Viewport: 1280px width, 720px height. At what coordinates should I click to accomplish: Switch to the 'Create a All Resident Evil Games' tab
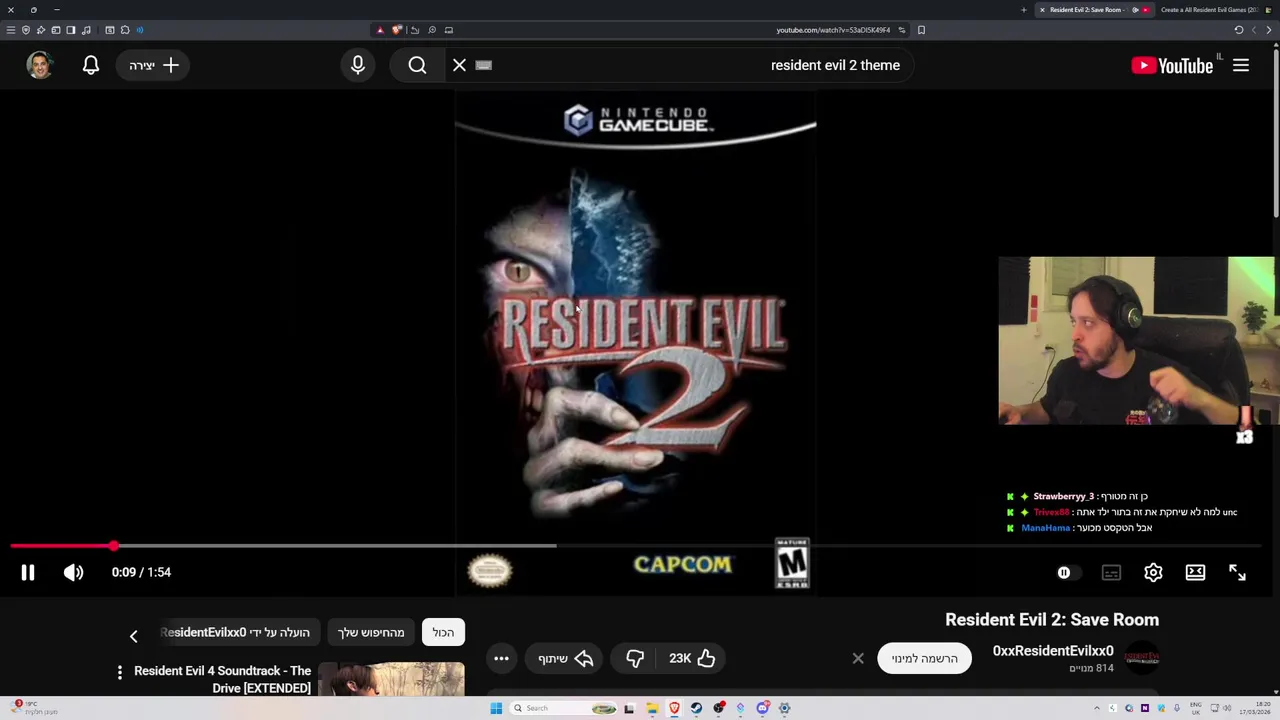[x=1209, y=10]
